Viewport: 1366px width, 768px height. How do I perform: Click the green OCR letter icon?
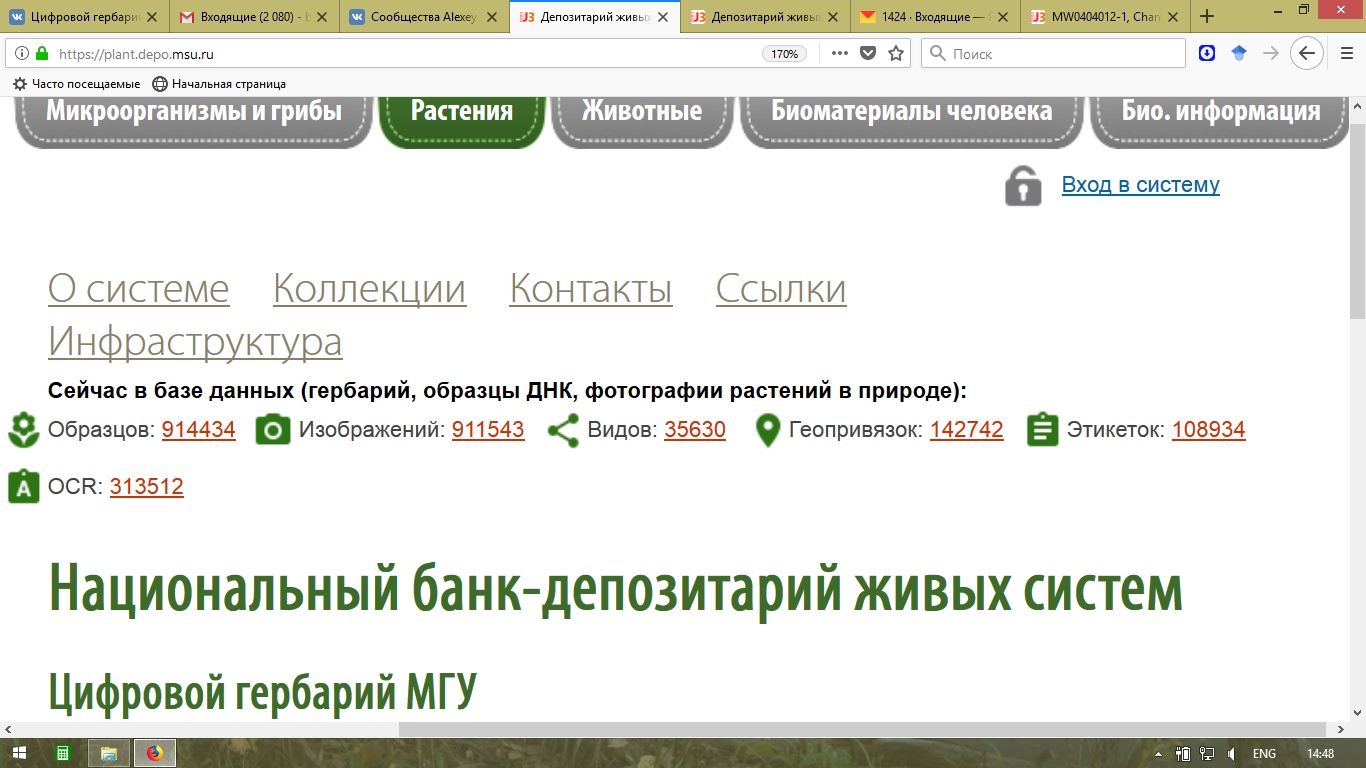tap(23, 487)
